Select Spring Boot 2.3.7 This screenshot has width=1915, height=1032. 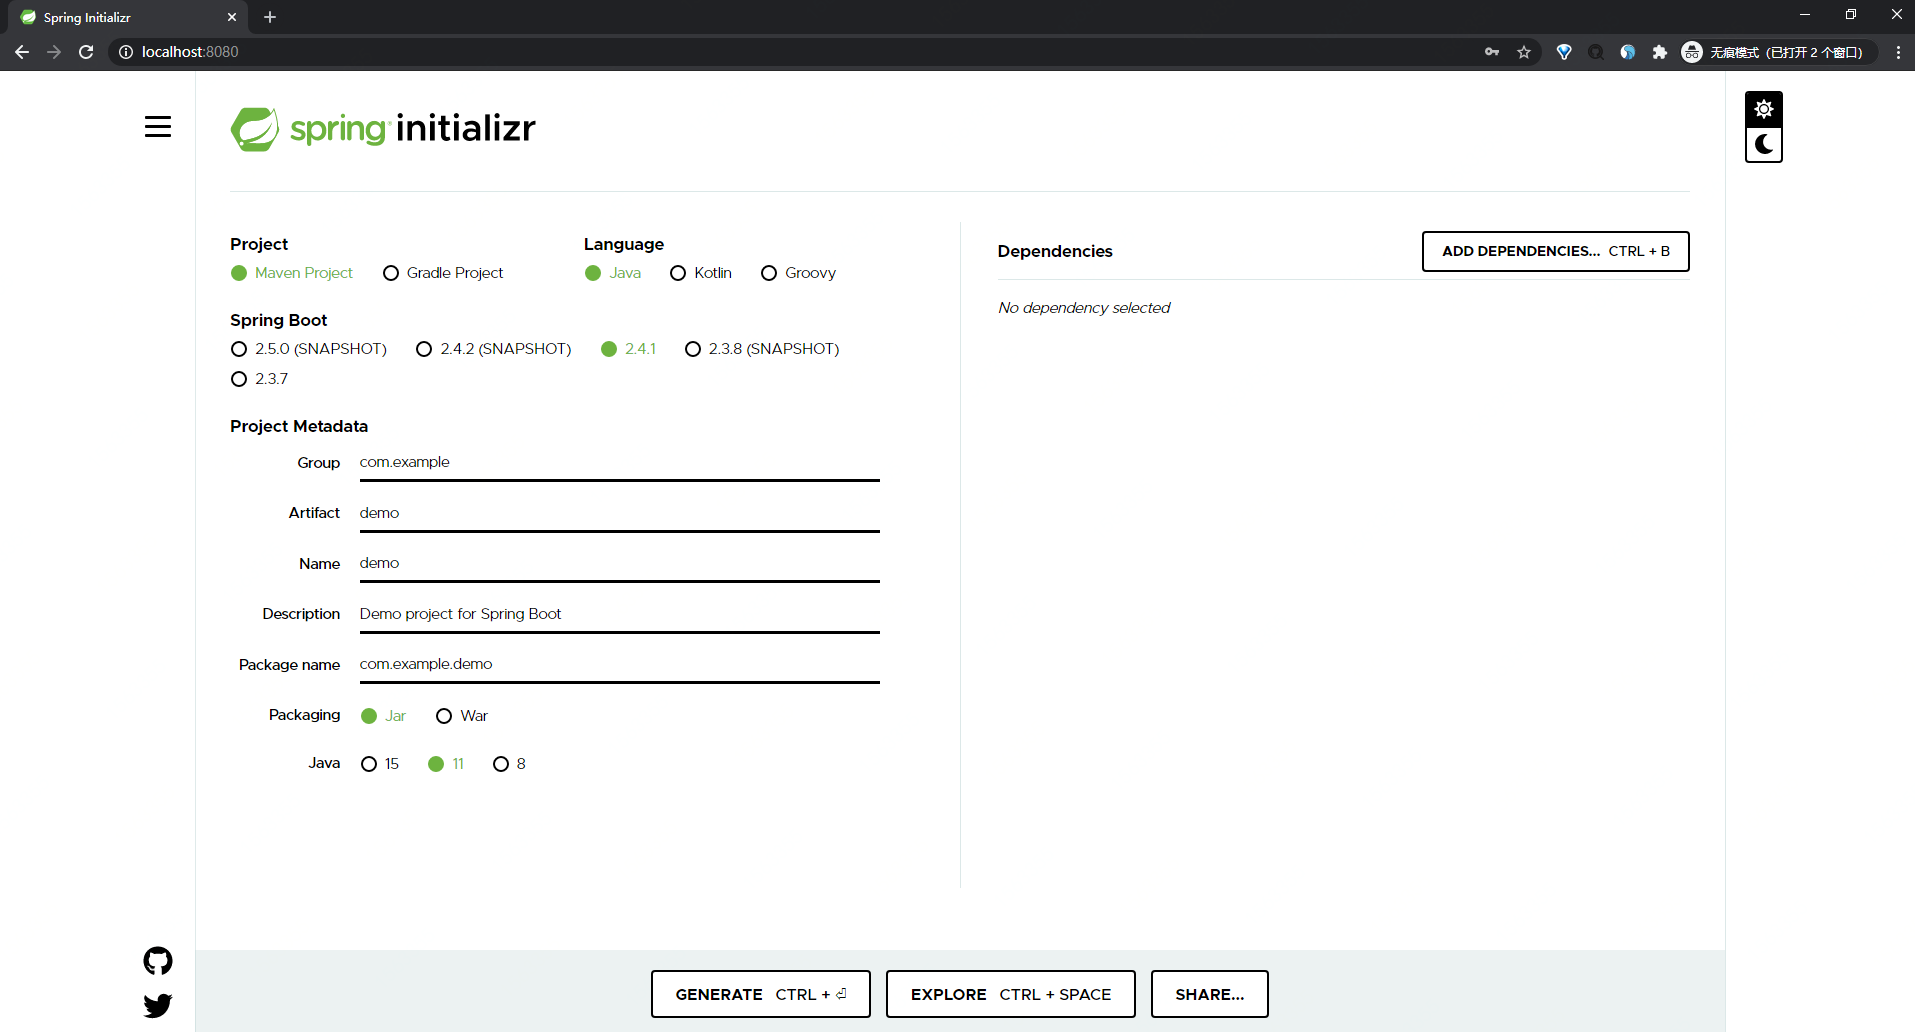tap(260, 379)
